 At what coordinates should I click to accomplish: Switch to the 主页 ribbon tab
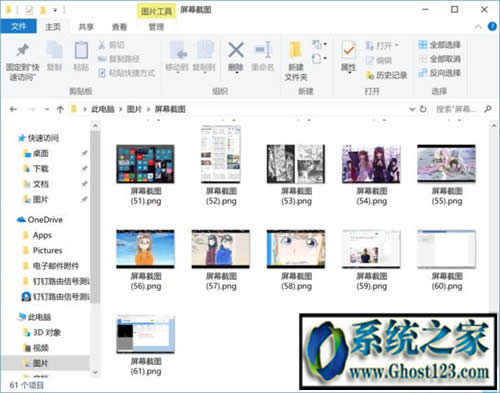click(53, 27)
